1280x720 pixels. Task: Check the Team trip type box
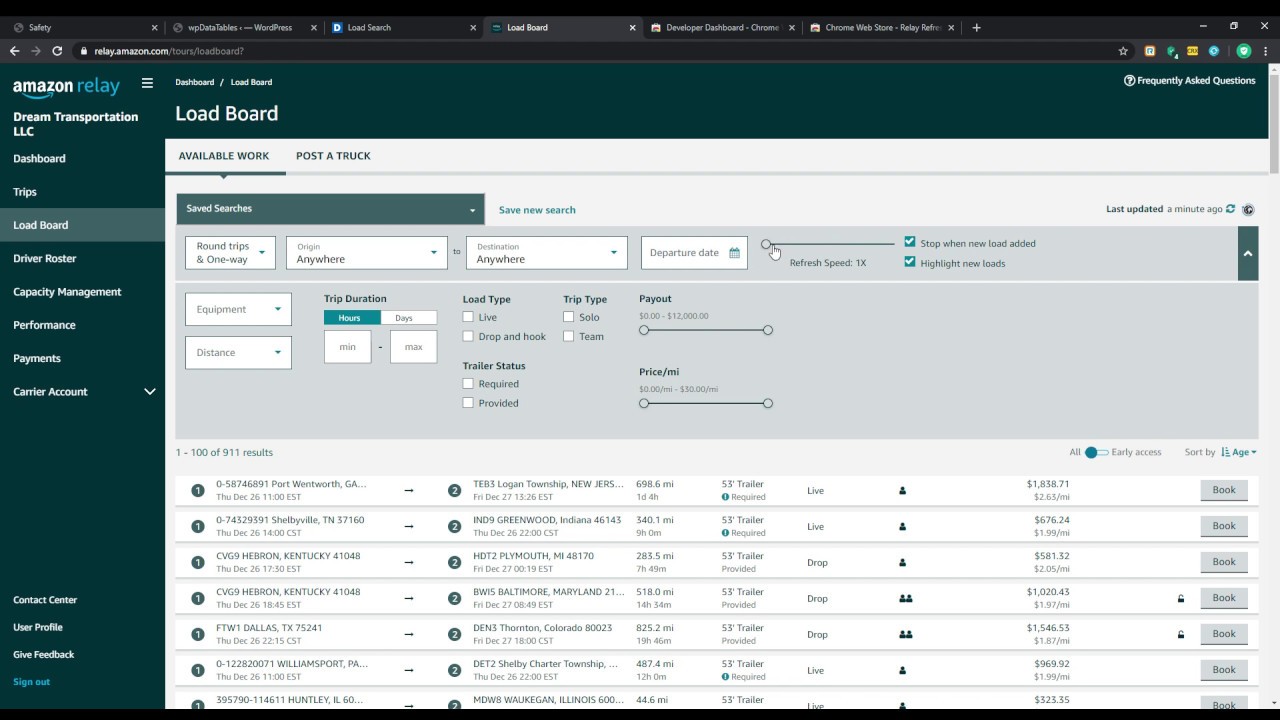pyautogui.click(x=568, y=336)
